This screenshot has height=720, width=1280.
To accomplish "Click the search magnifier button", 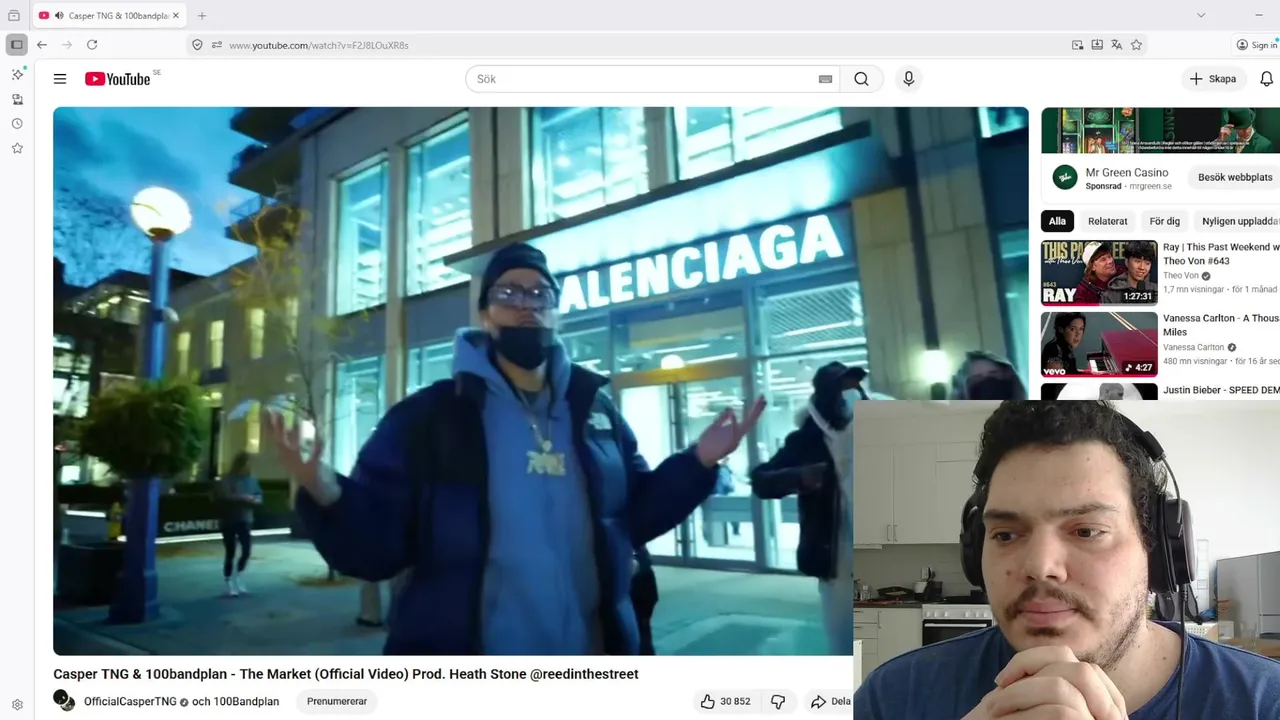I will 861,79.
